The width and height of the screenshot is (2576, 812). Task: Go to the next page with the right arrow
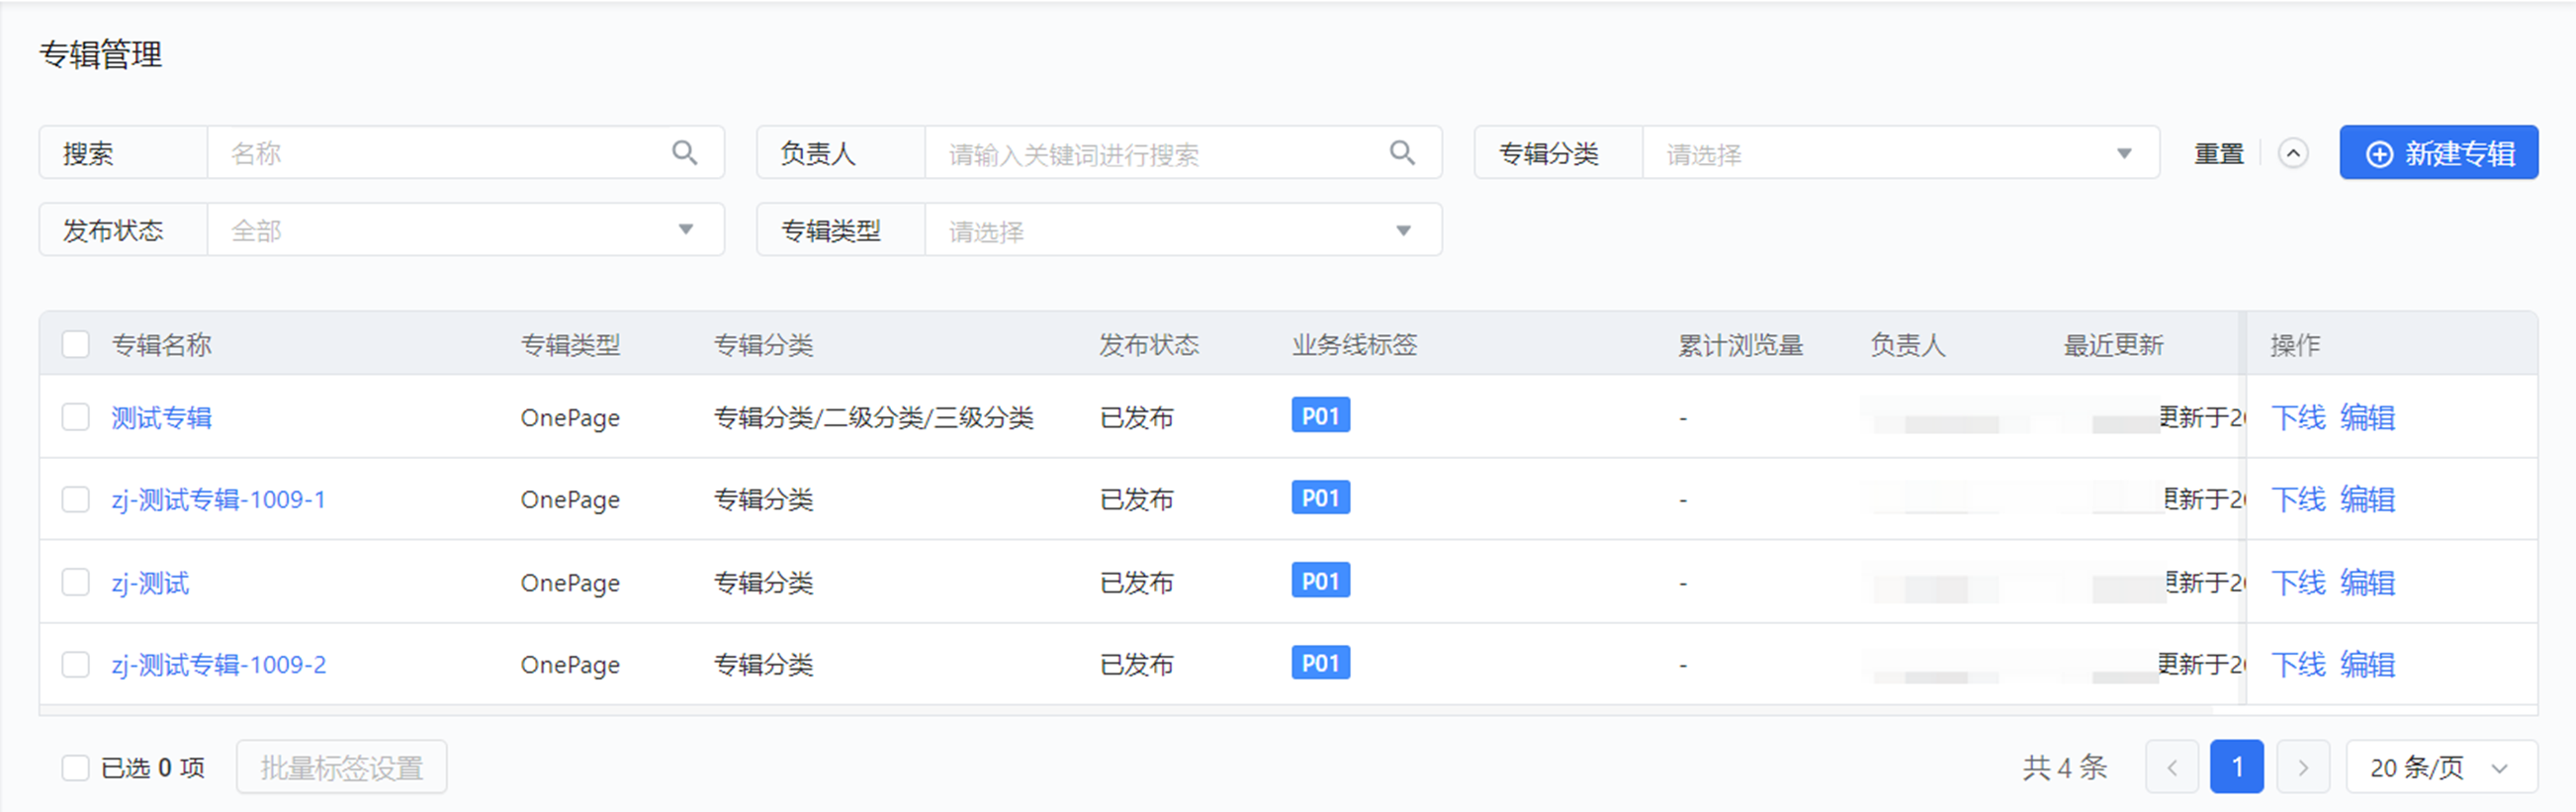(2303, 768)
